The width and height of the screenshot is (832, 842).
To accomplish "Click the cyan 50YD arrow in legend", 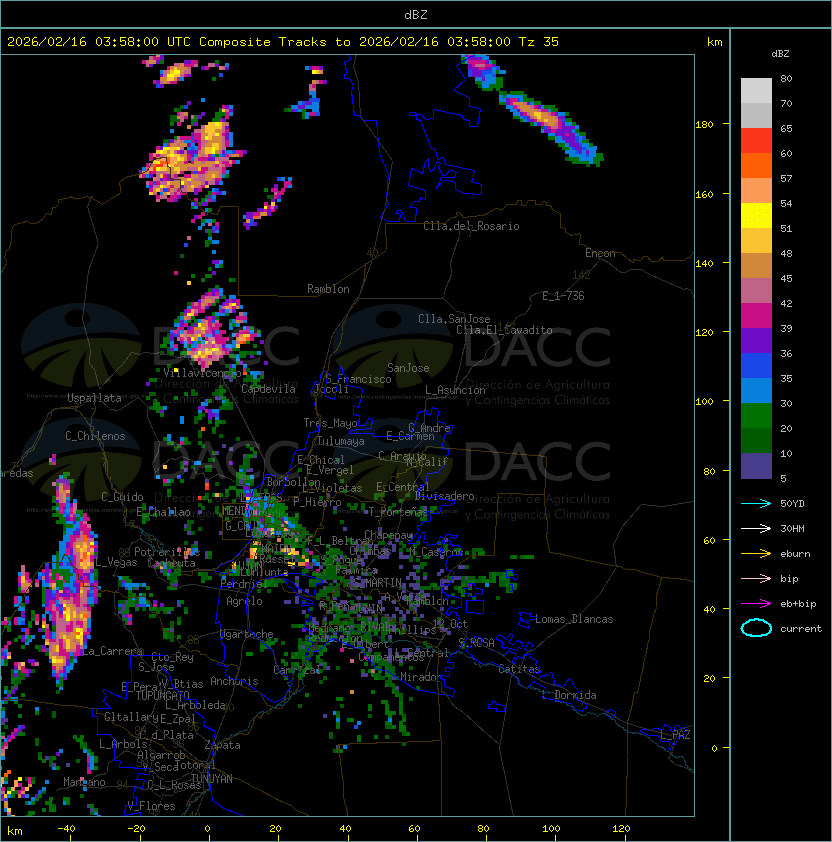I will point(756,503).
